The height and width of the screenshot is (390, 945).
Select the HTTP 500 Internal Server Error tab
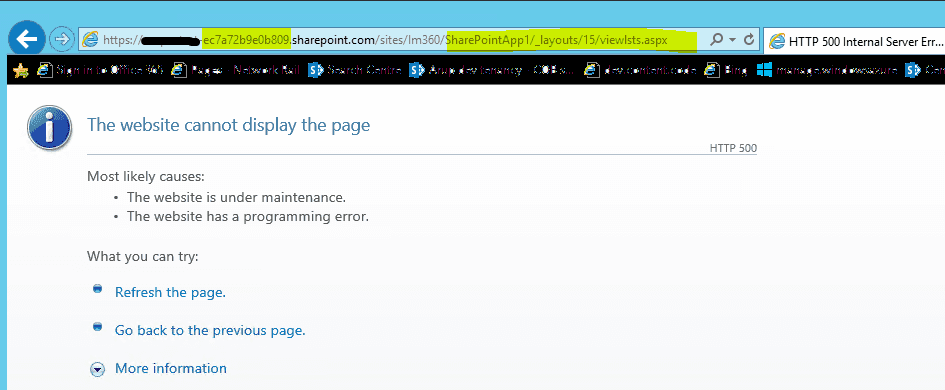coord(854,42)
